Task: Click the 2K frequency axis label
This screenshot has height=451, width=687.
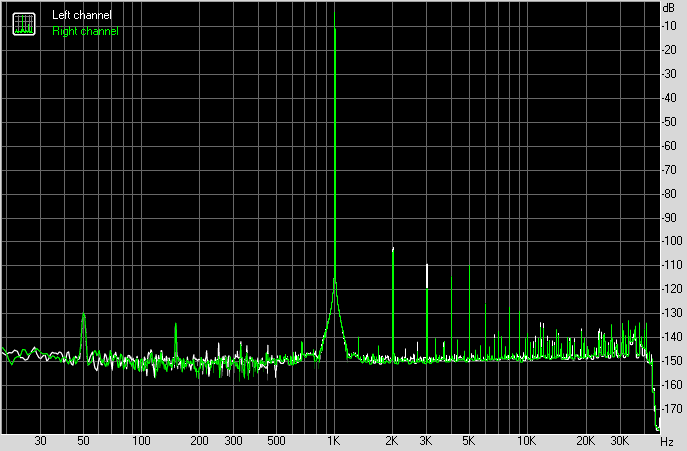Action: click(392, 440)
